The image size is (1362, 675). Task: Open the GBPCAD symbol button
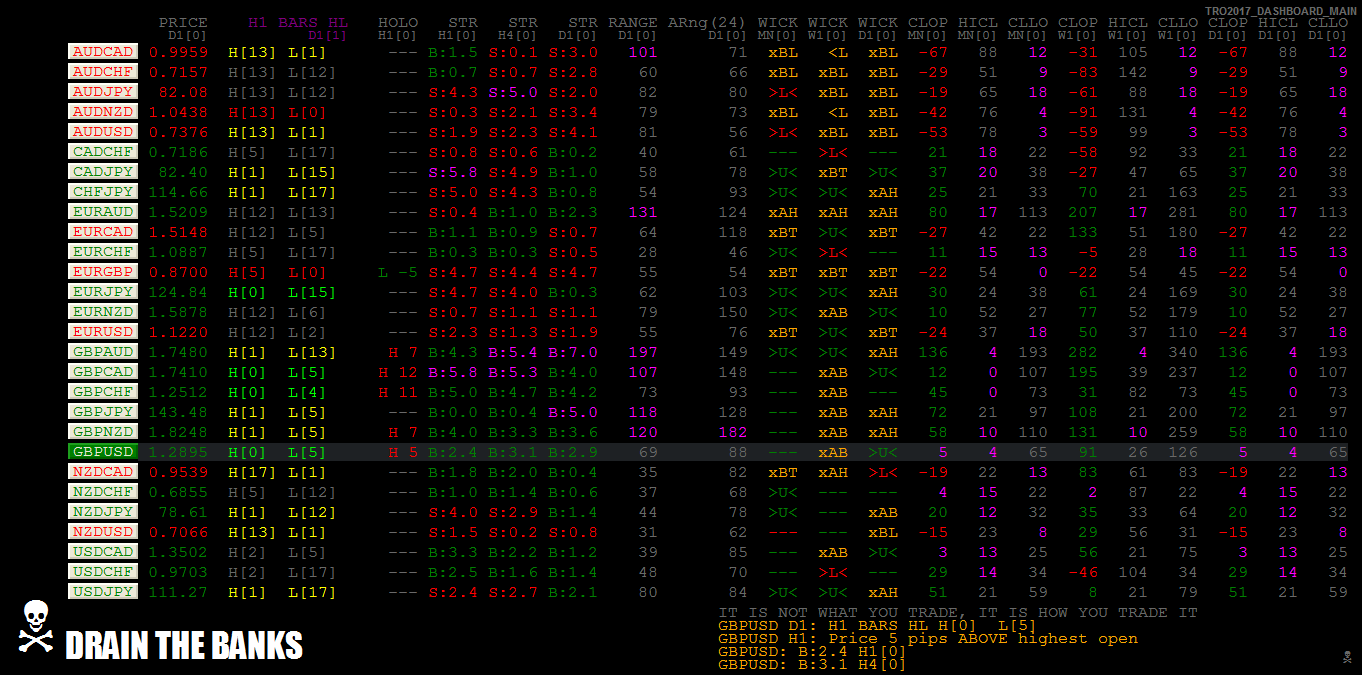click(103, 371)
